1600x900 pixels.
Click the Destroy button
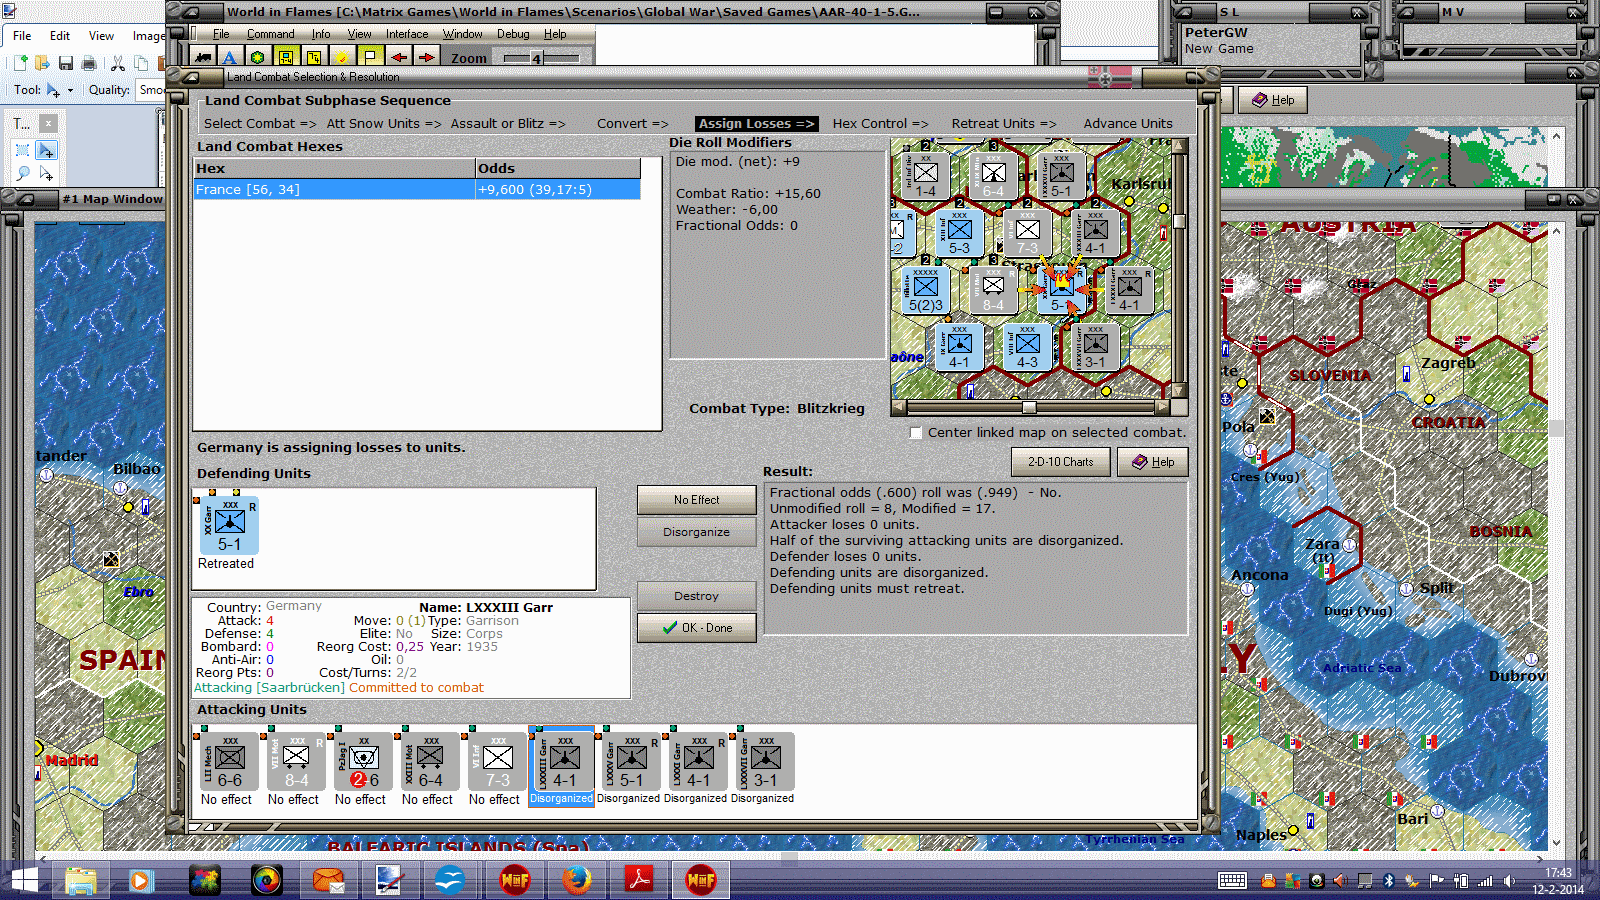697,596
